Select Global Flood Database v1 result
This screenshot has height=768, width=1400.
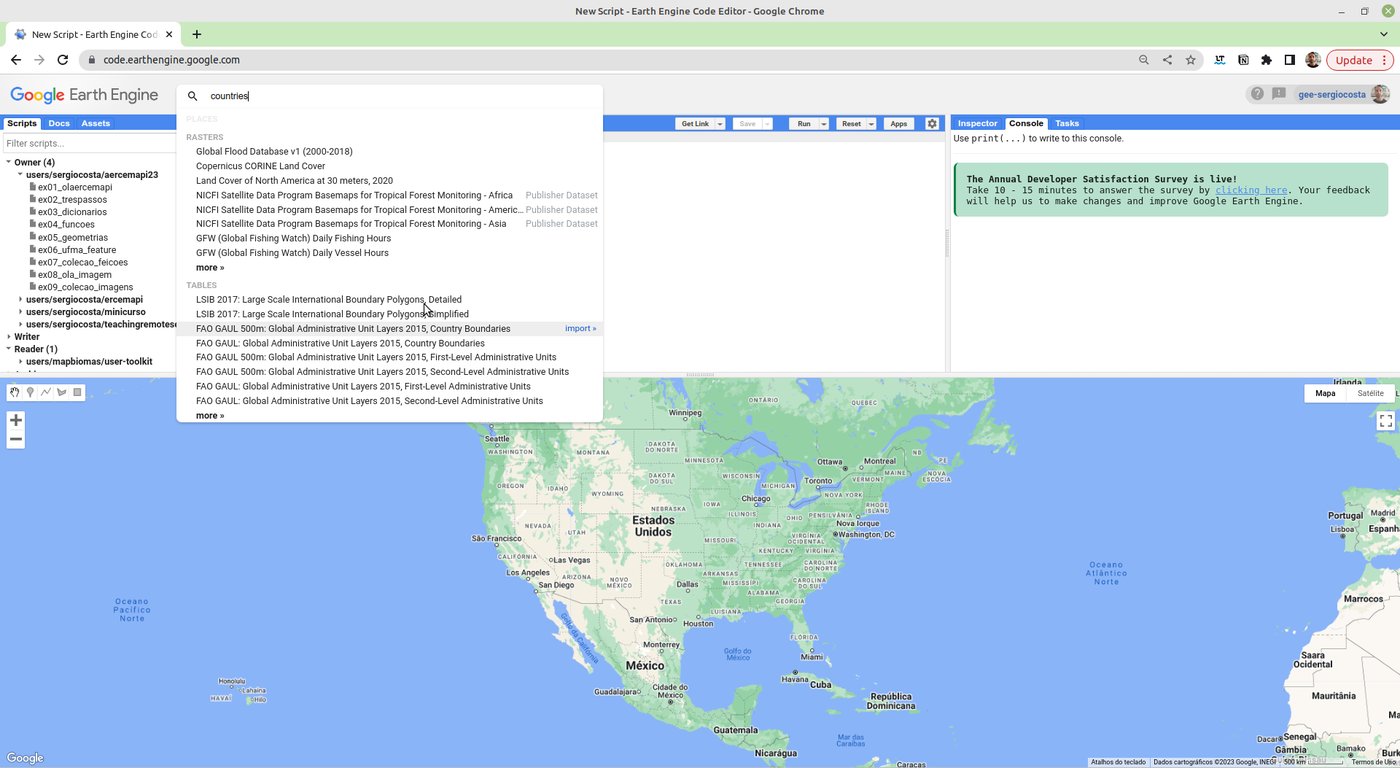[x=274, y=152]
